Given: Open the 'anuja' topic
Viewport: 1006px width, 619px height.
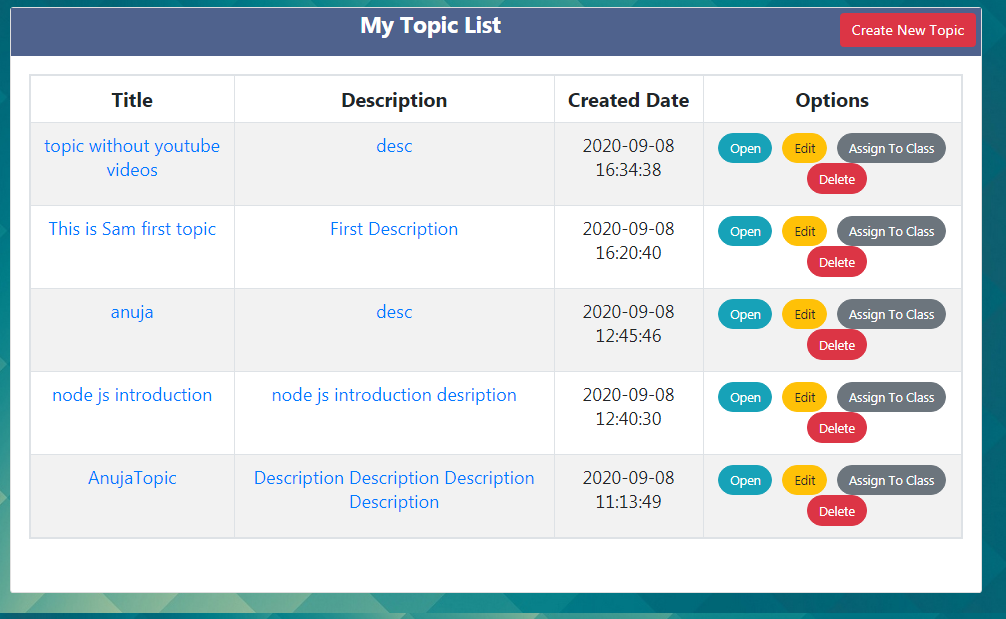Looking at the screenshot, I should point(744,314).
